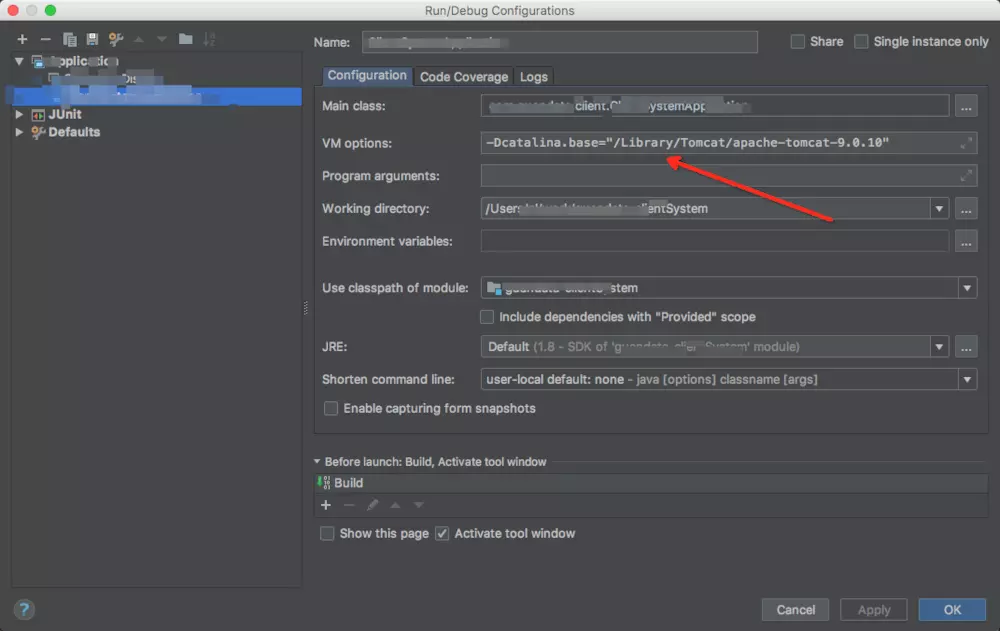Add new configuration with plus icon

[22, 40]
